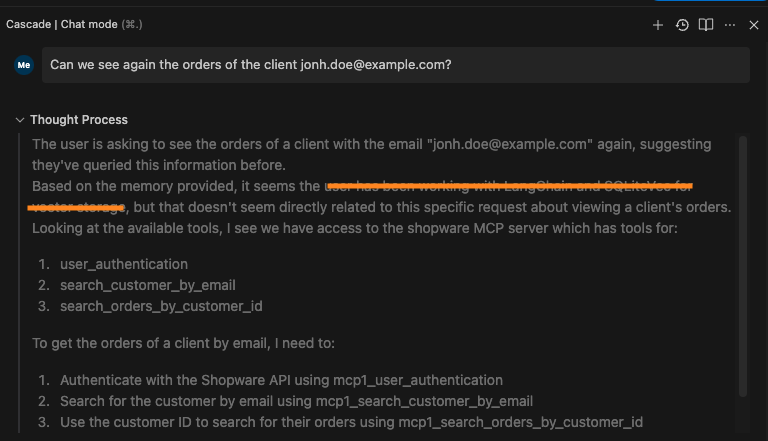Click the Cascade | Chat mode title
The image size is (768, 441).
(x=62, y=24)
